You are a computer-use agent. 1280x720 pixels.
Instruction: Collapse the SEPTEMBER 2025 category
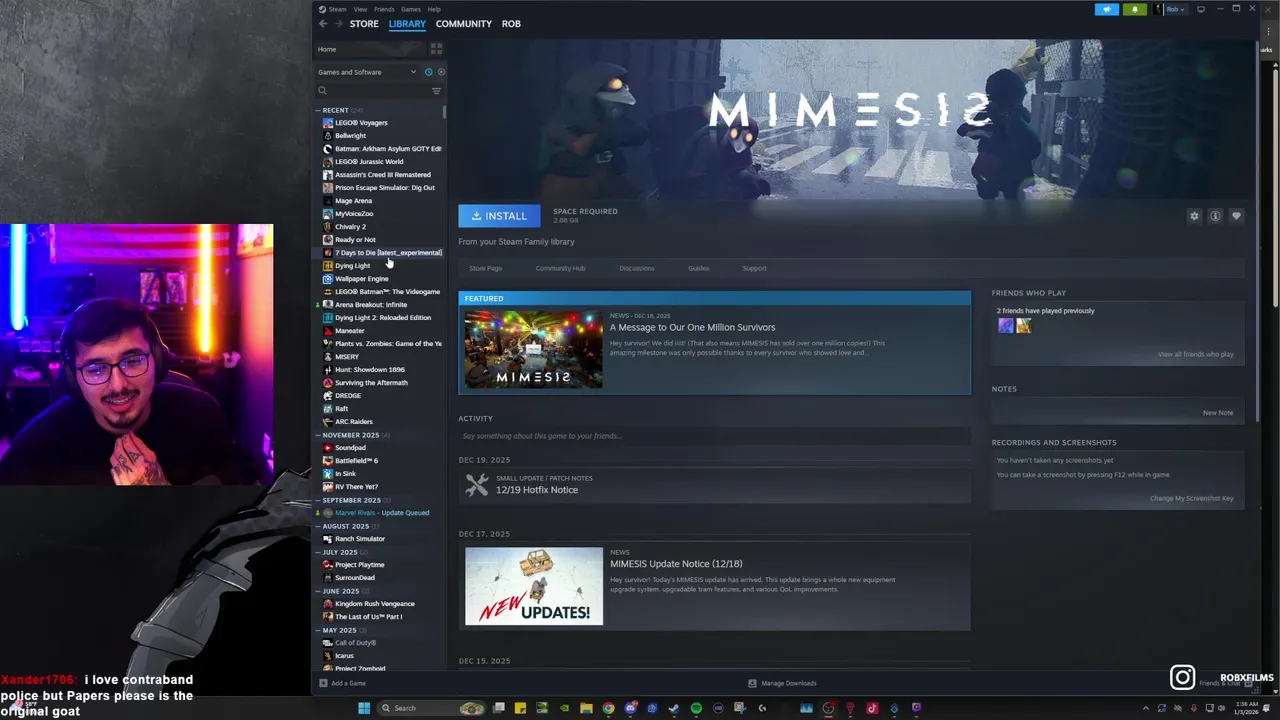coord(318,500)
